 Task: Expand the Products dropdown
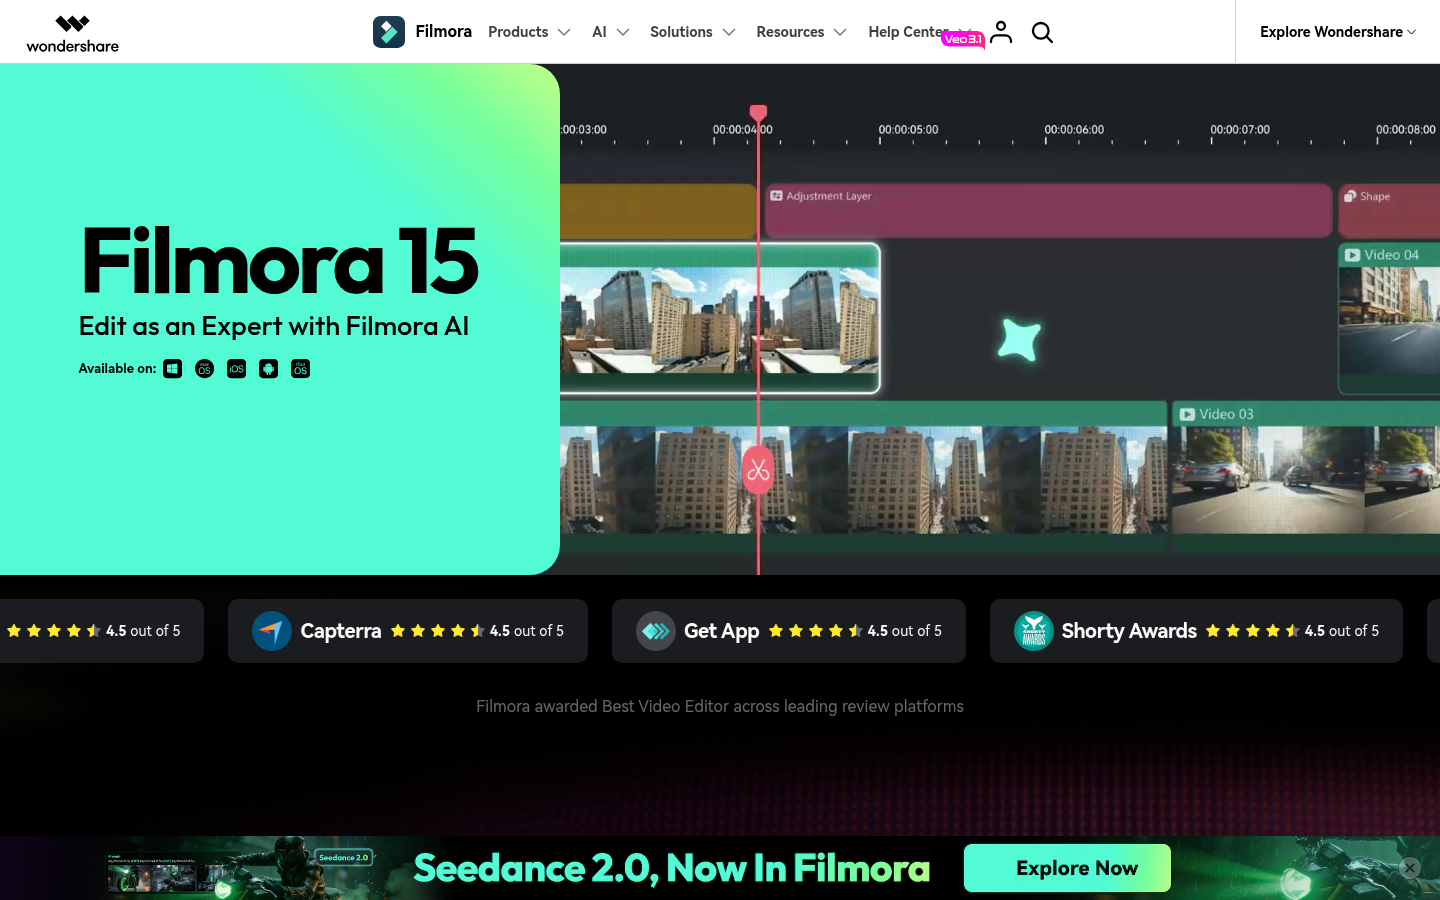(x=529, y=32)
